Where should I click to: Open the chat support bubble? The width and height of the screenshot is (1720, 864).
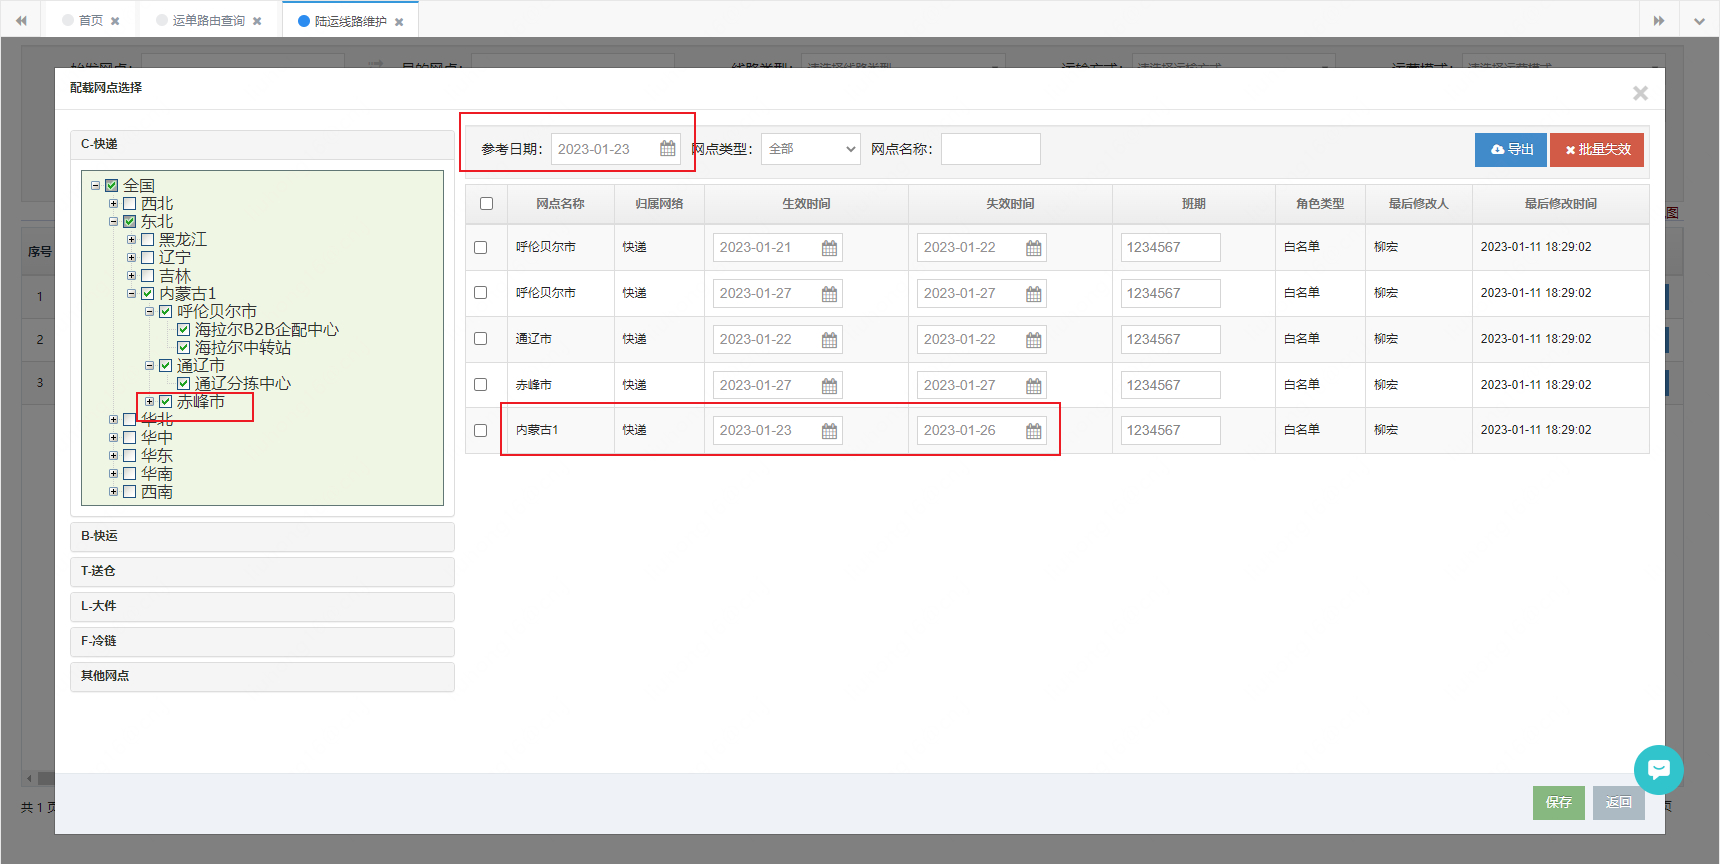click(x=1658, y=770)
